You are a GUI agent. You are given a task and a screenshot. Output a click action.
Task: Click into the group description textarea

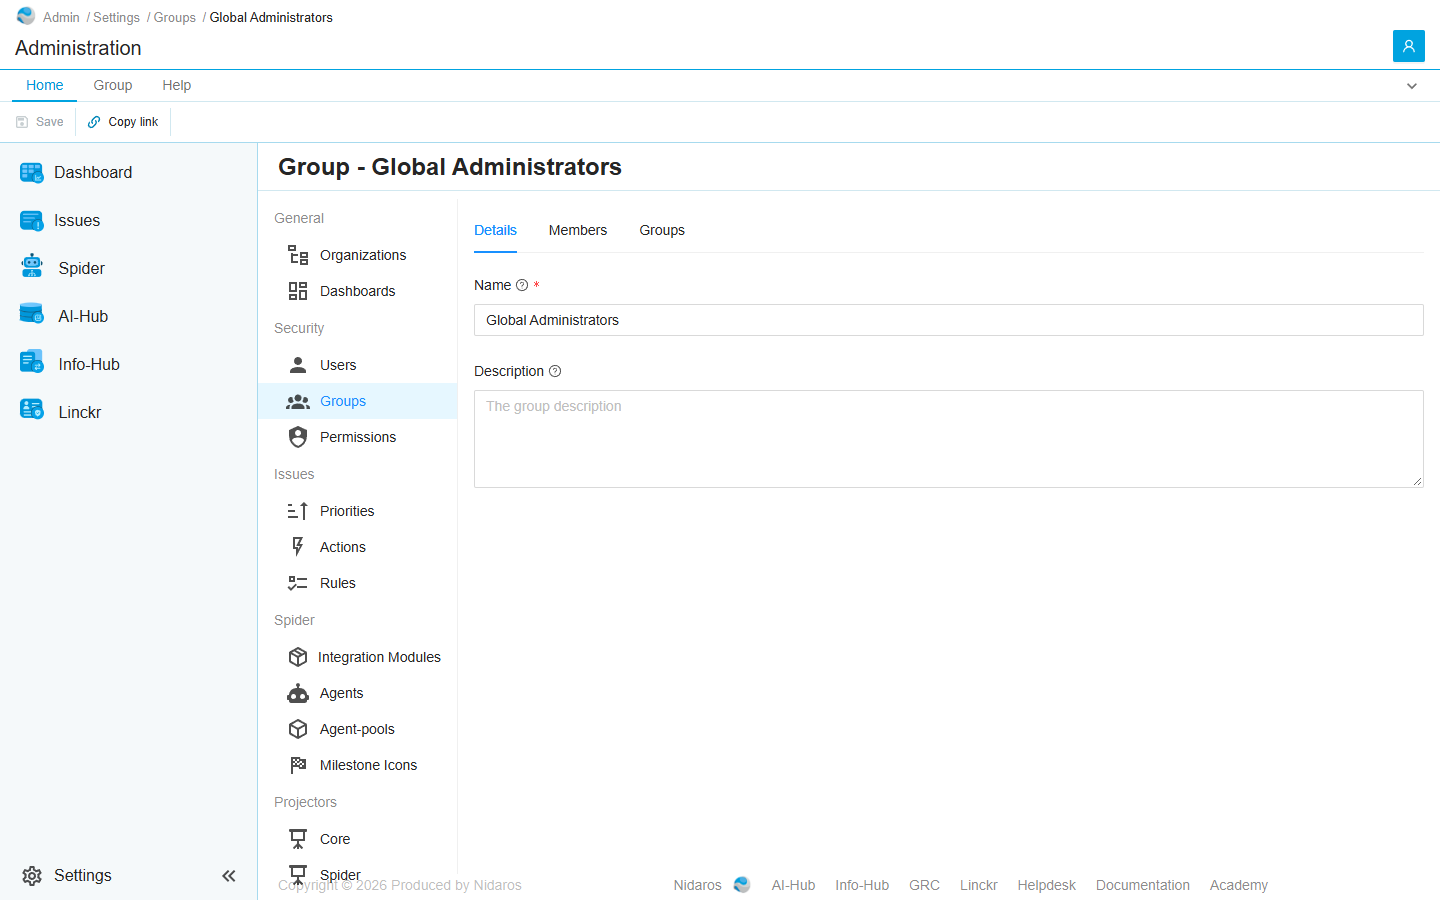949,439
